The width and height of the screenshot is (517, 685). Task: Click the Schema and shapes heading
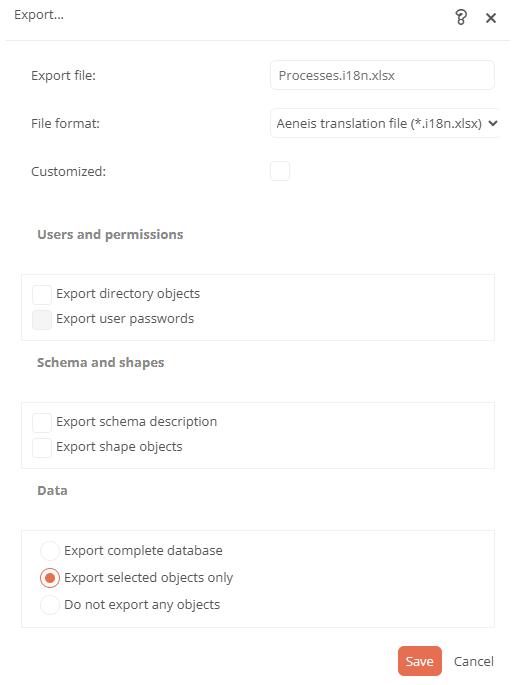[101, 363]
